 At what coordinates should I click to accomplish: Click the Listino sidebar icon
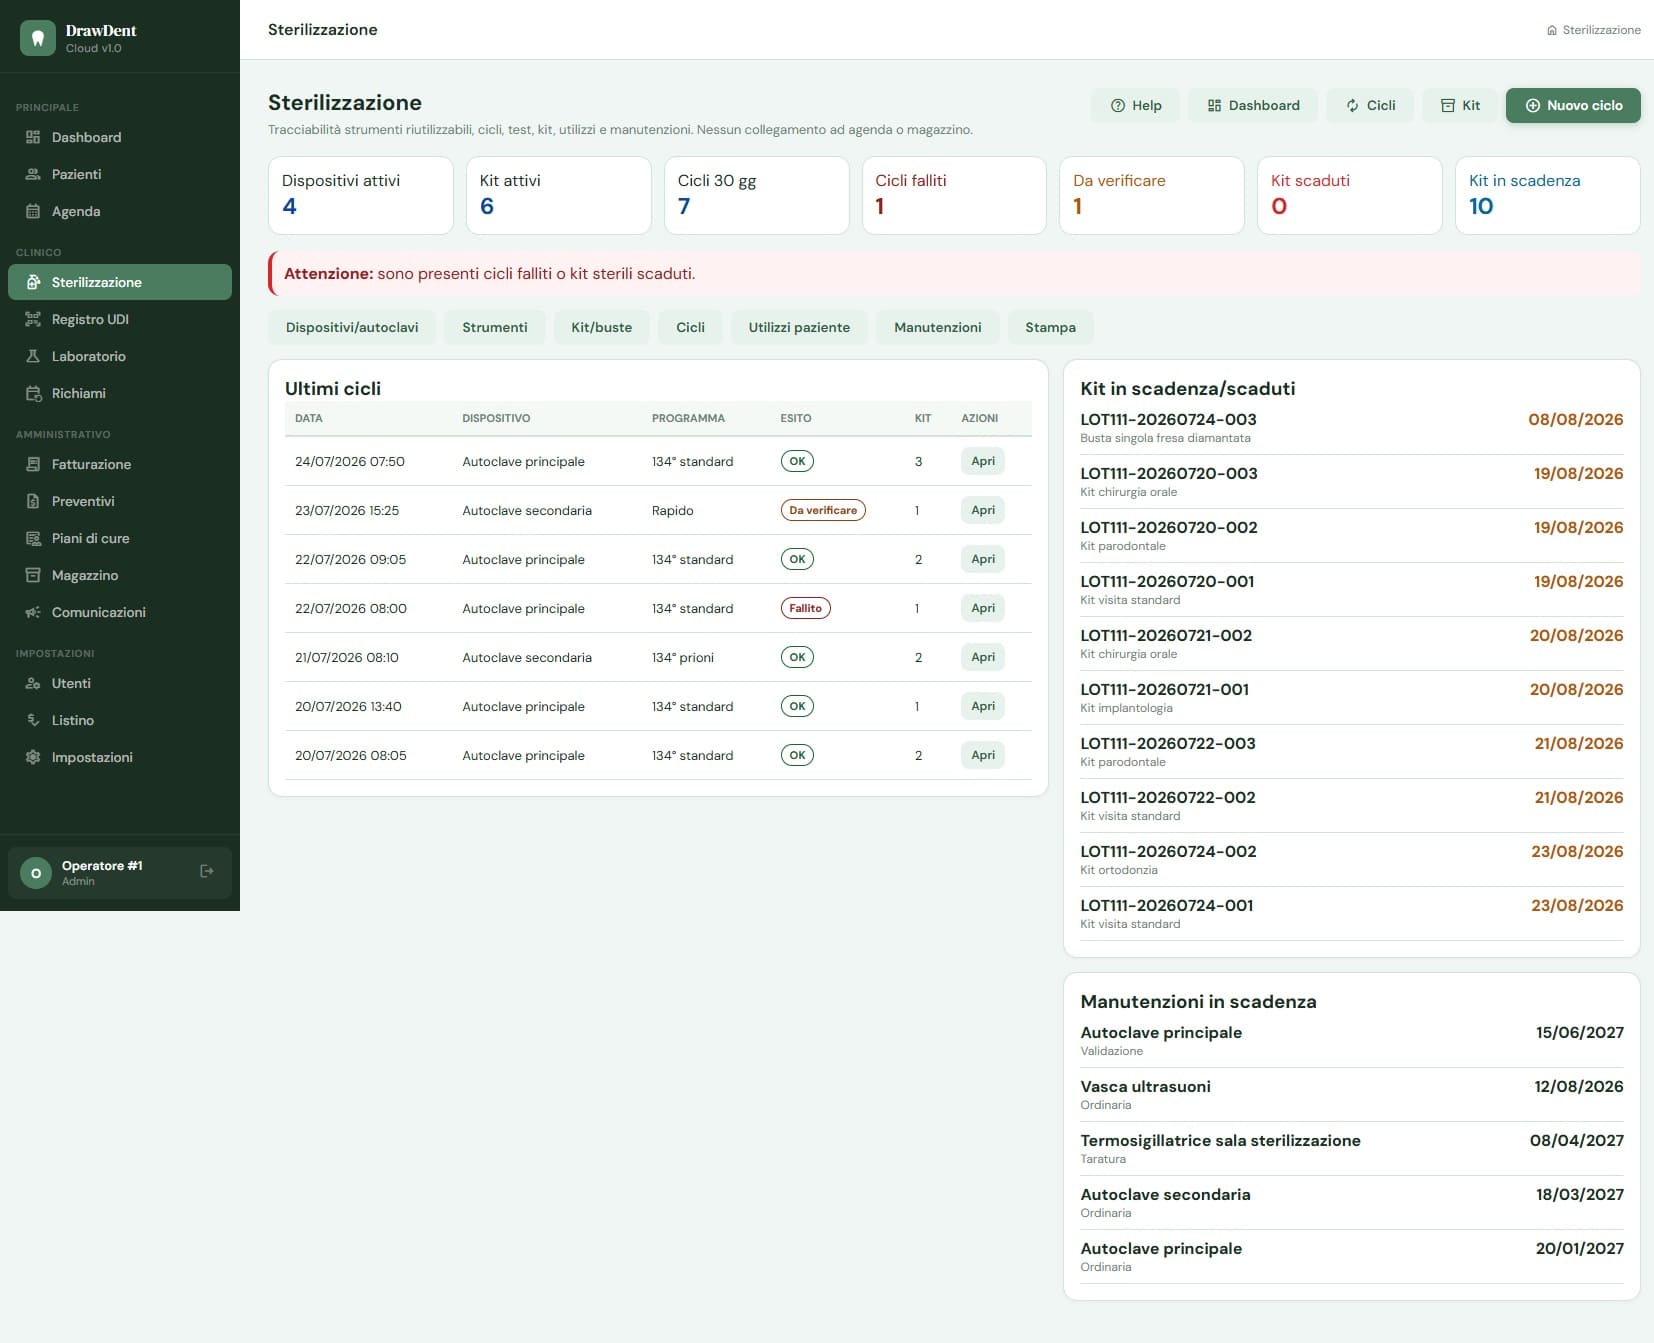tap(33, 720)
